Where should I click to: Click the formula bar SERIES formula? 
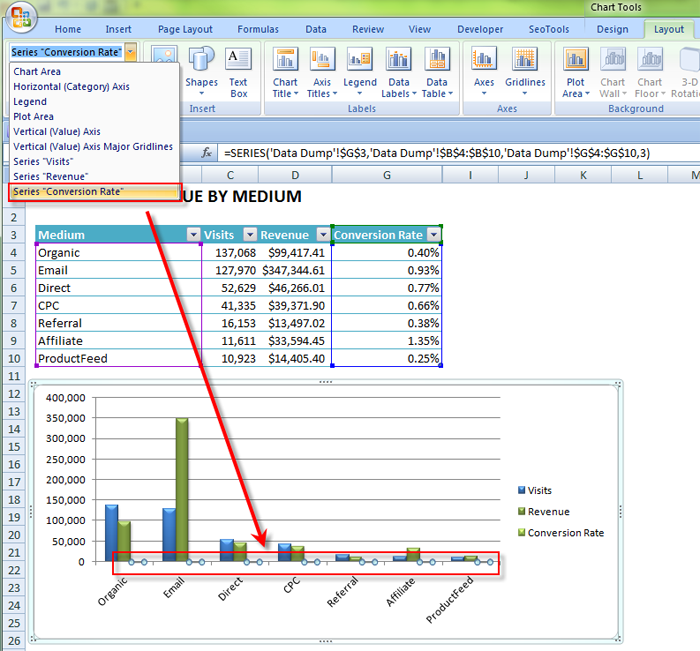pos(437,153)
